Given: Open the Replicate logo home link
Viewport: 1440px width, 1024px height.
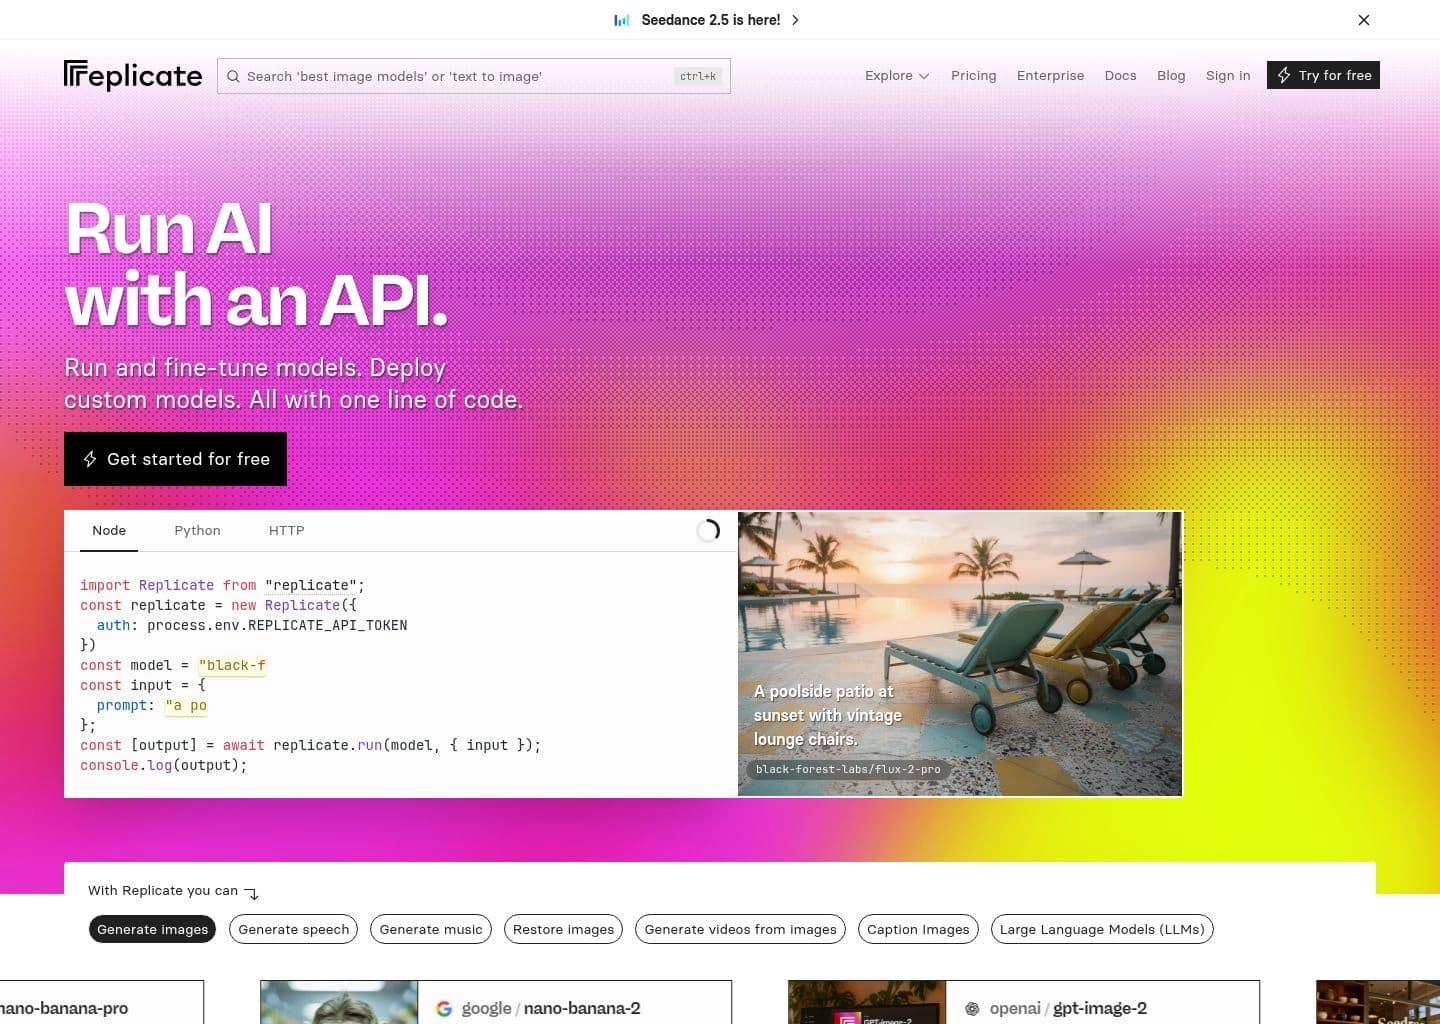Looking at the screenshot, I should 133,76.
